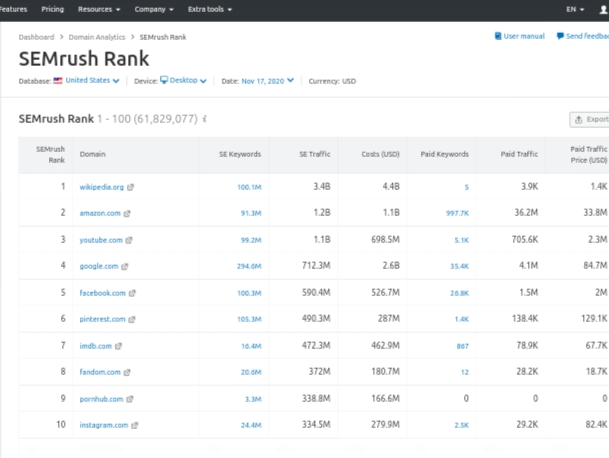Open the Pricing menu item
This screenshot has width=609, height=458.
pos(52,9)
